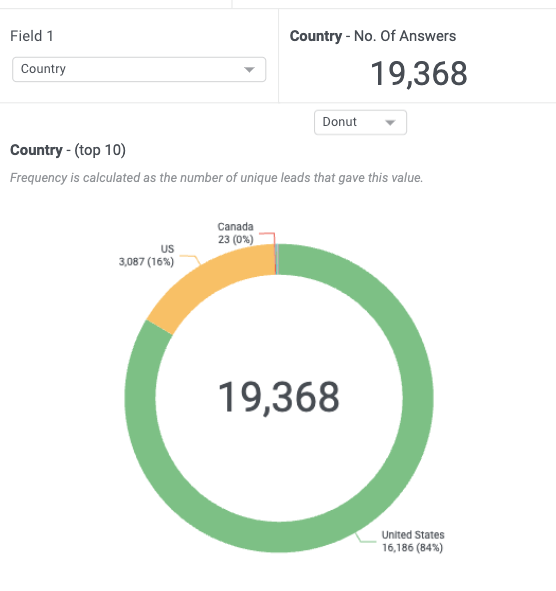The image size is (556, 591).
Task: Select the green United States donut segment
Action: click(418, 400)
